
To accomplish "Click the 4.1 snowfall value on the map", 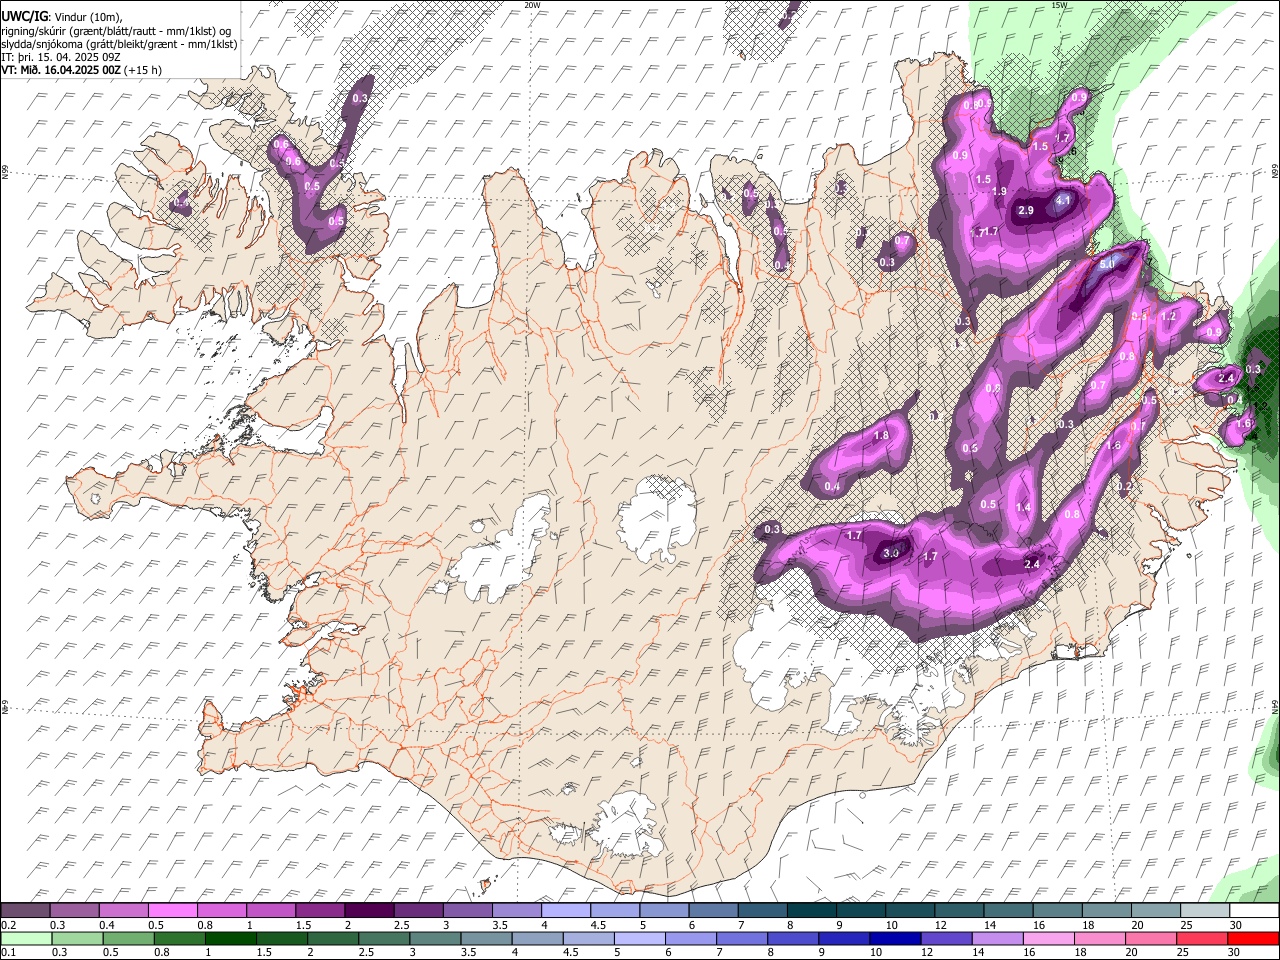I will coord(1063,200).
